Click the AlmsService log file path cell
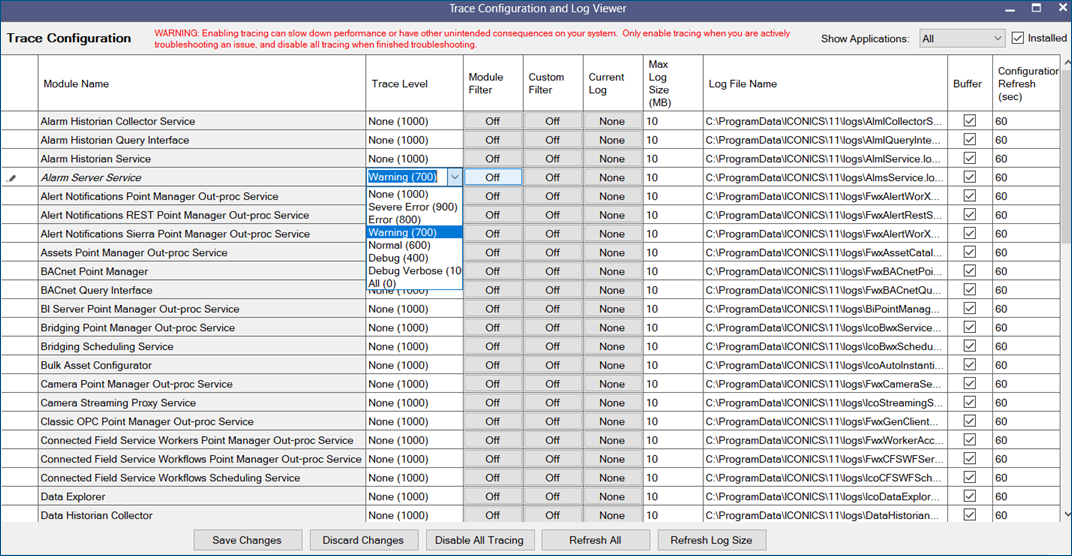Image resolution: width=1072 pixels, height=556 pixels. coord(825,177)
